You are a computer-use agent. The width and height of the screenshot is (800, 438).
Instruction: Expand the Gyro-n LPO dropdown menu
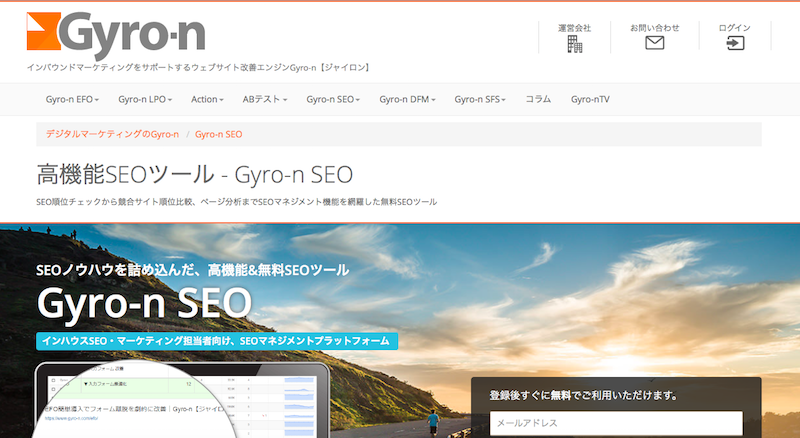click(x=145, y=100)
